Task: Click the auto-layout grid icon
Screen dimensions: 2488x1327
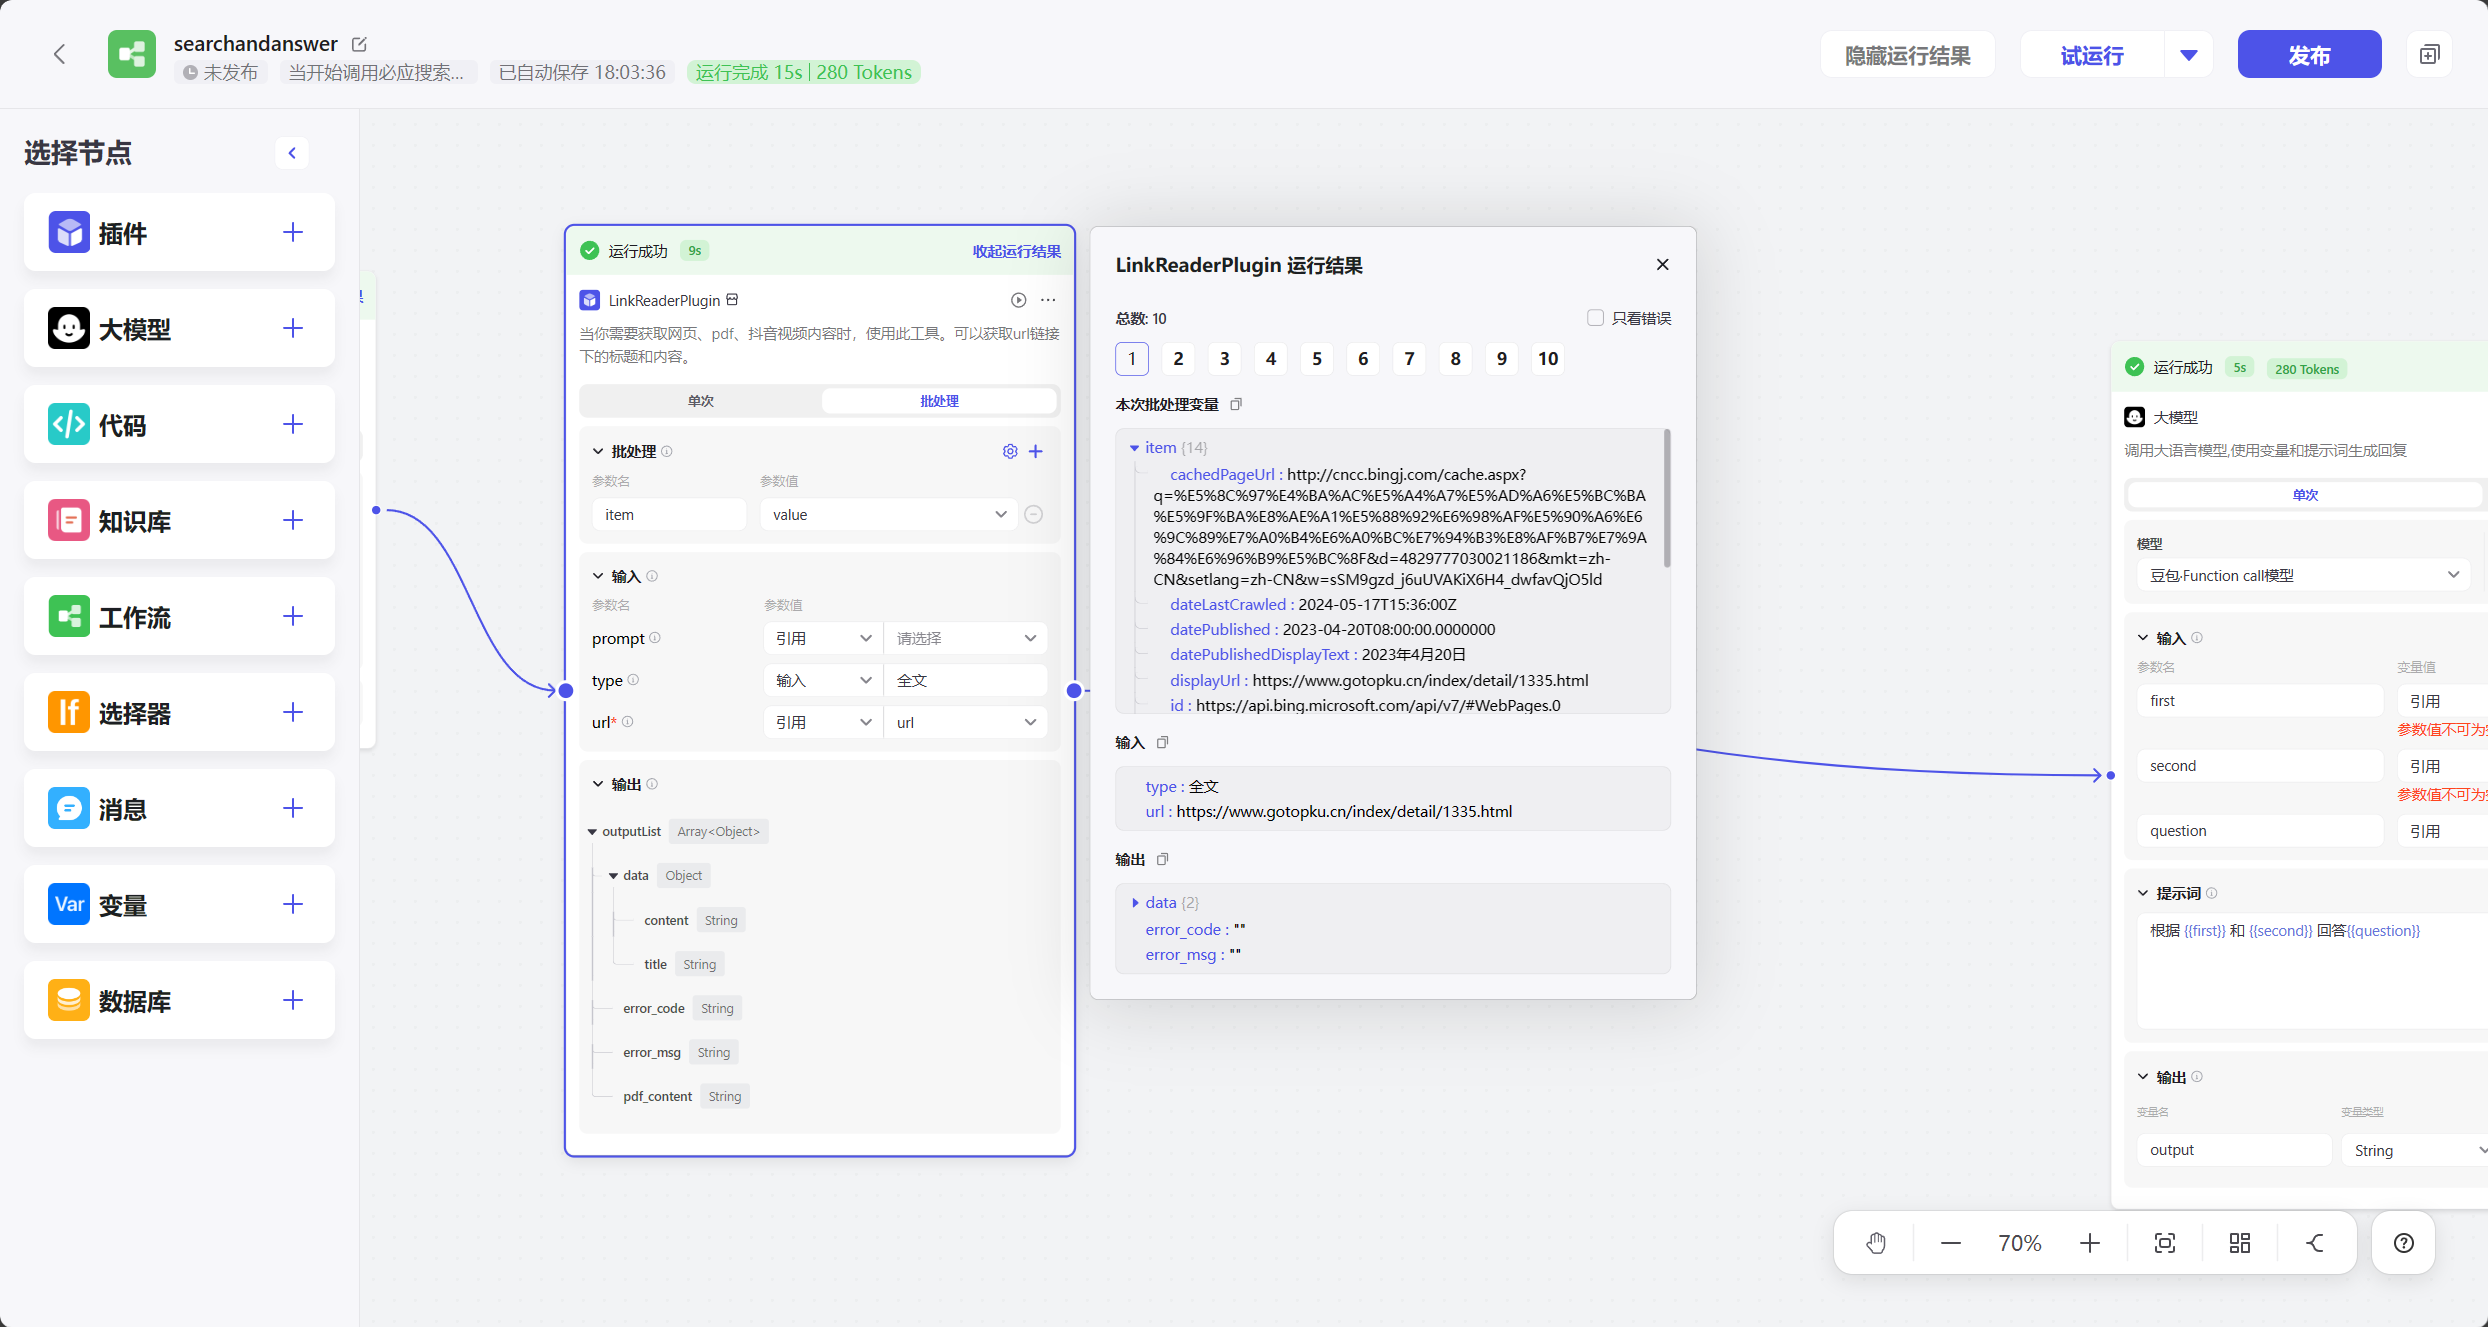Action: click(x=2240, y=1243)
